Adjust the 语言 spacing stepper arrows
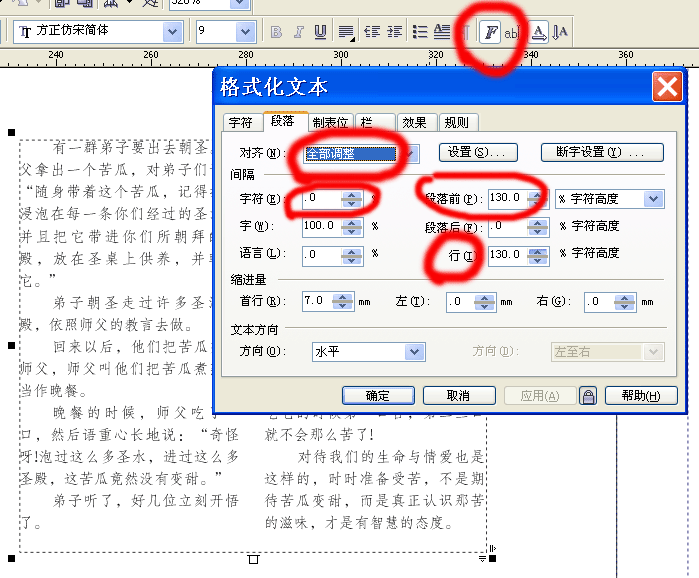Image resolution: width=699 pixels, height=578 pixels. pos(352,256)
